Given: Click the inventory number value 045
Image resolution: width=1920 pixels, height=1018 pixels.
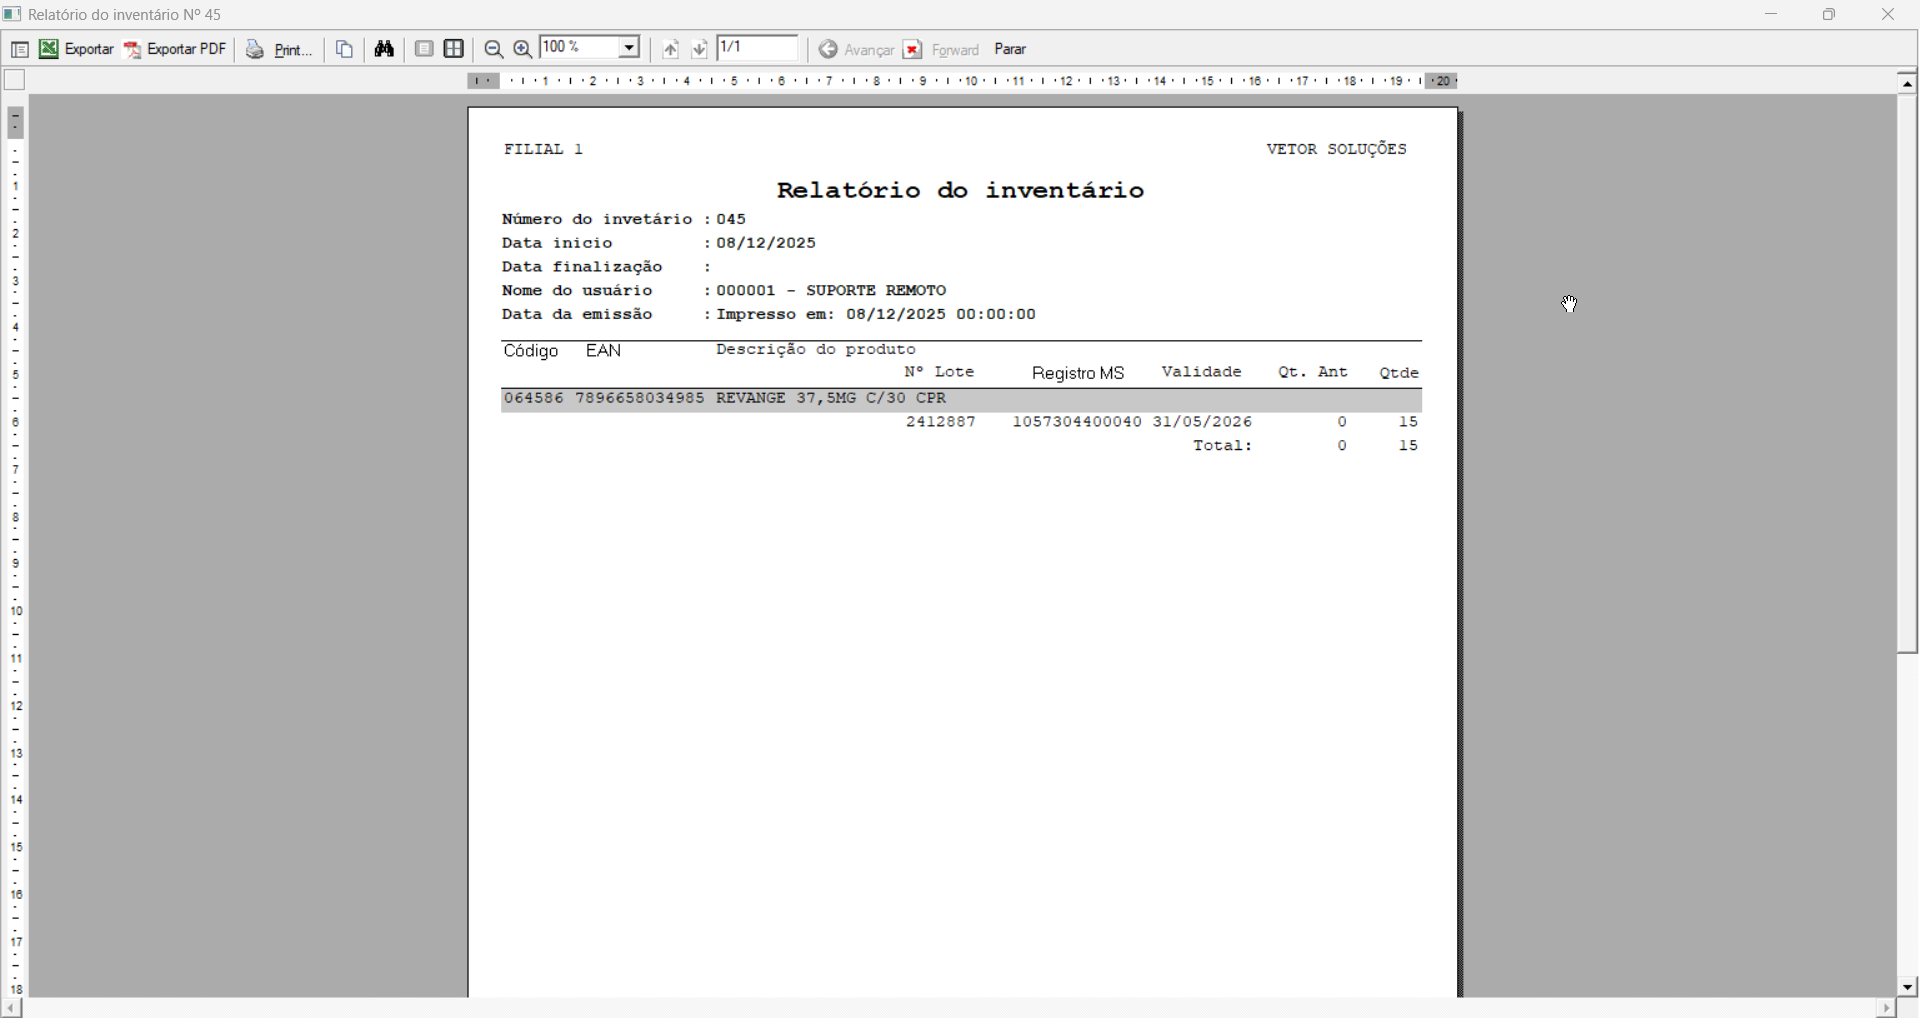Looking at the screenshot, I should 732,219.
